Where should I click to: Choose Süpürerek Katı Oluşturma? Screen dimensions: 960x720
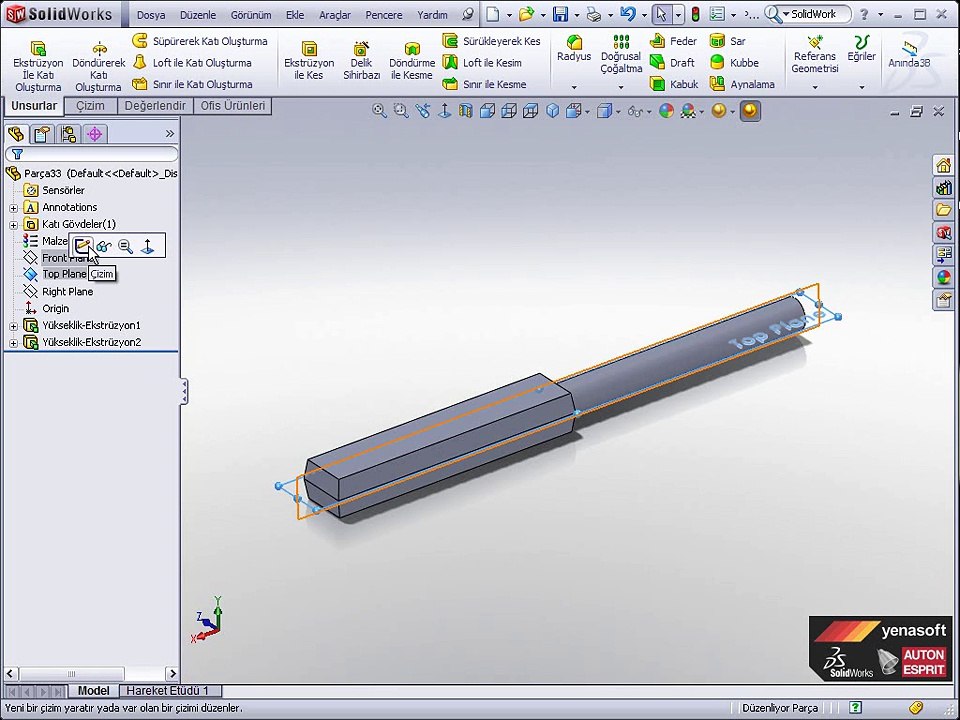200,41
